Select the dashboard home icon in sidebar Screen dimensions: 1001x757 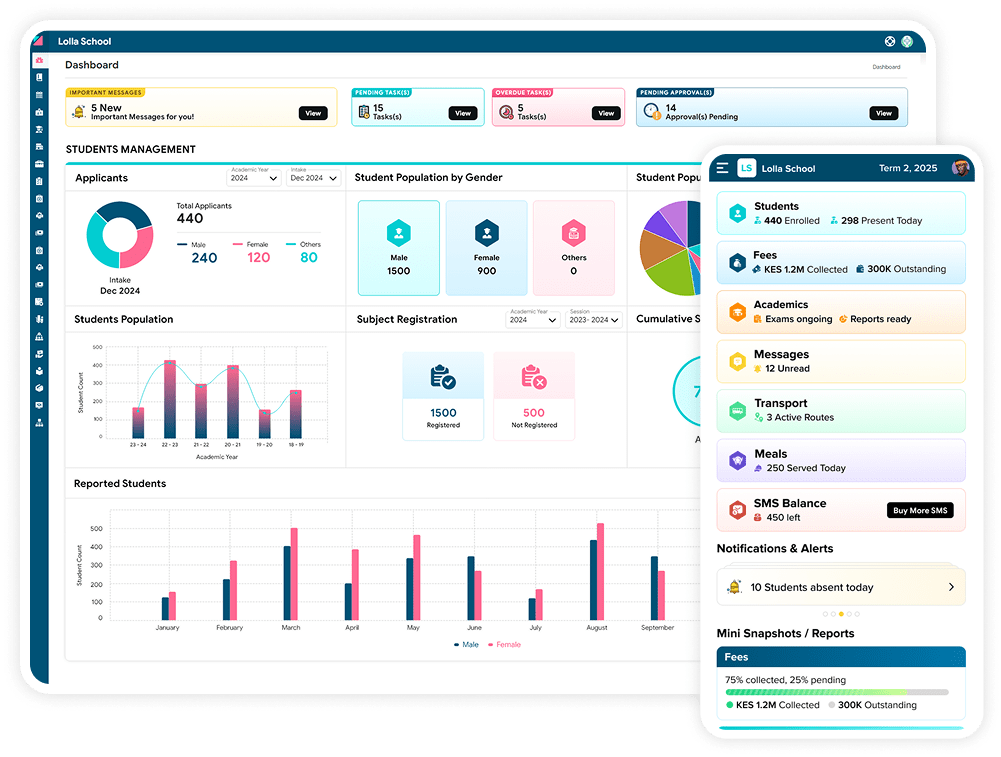(39, 61)
